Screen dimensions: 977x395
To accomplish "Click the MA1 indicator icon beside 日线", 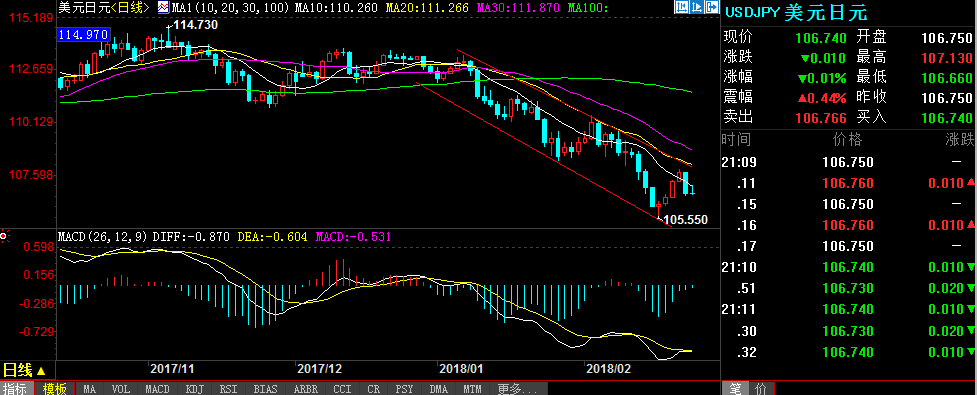I will (163, 7).
